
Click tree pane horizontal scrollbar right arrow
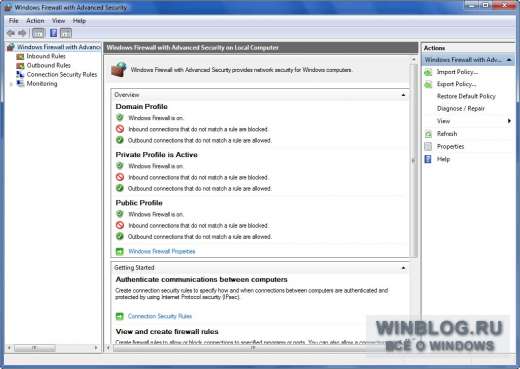tap(96, 348)
